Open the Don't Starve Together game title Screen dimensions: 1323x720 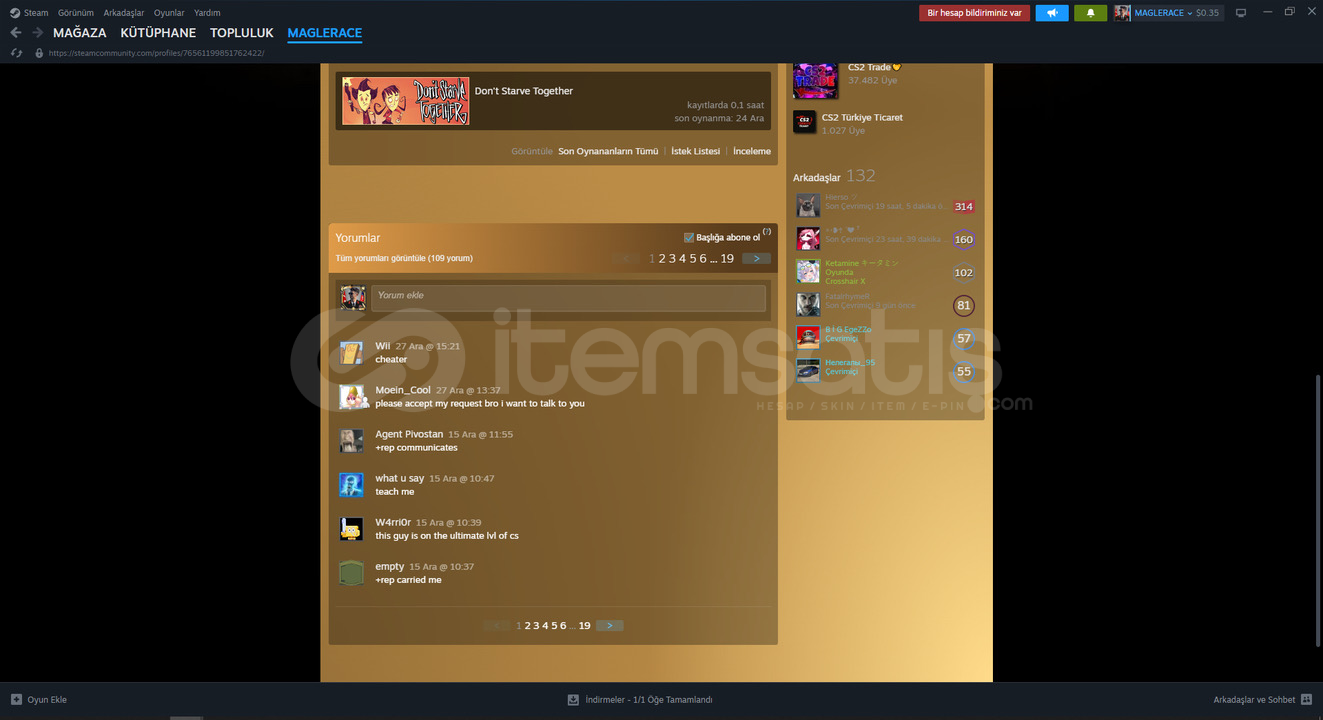click(524, 91)
